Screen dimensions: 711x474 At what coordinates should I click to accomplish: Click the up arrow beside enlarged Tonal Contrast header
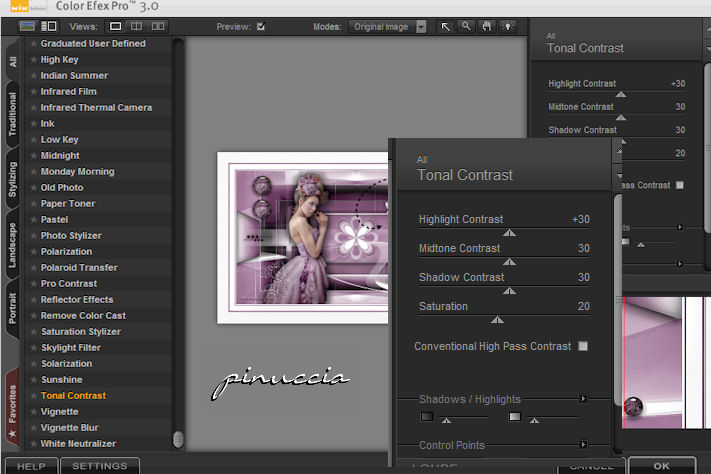(619, 150)
